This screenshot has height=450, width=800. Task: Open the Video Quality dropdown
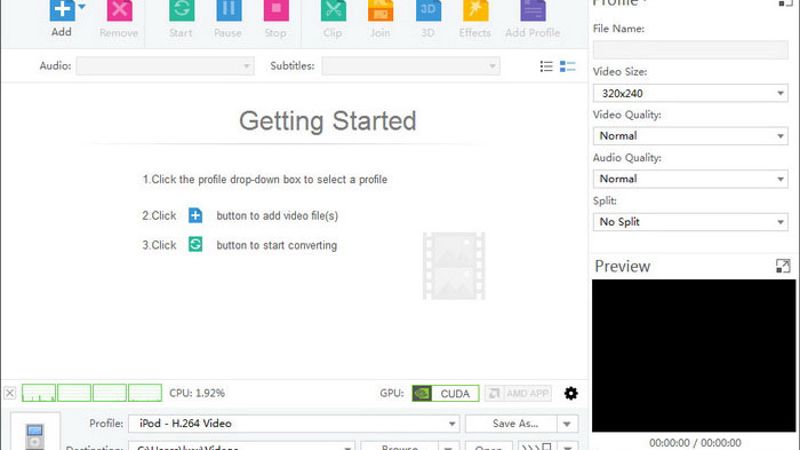click(x=690, y=136)
